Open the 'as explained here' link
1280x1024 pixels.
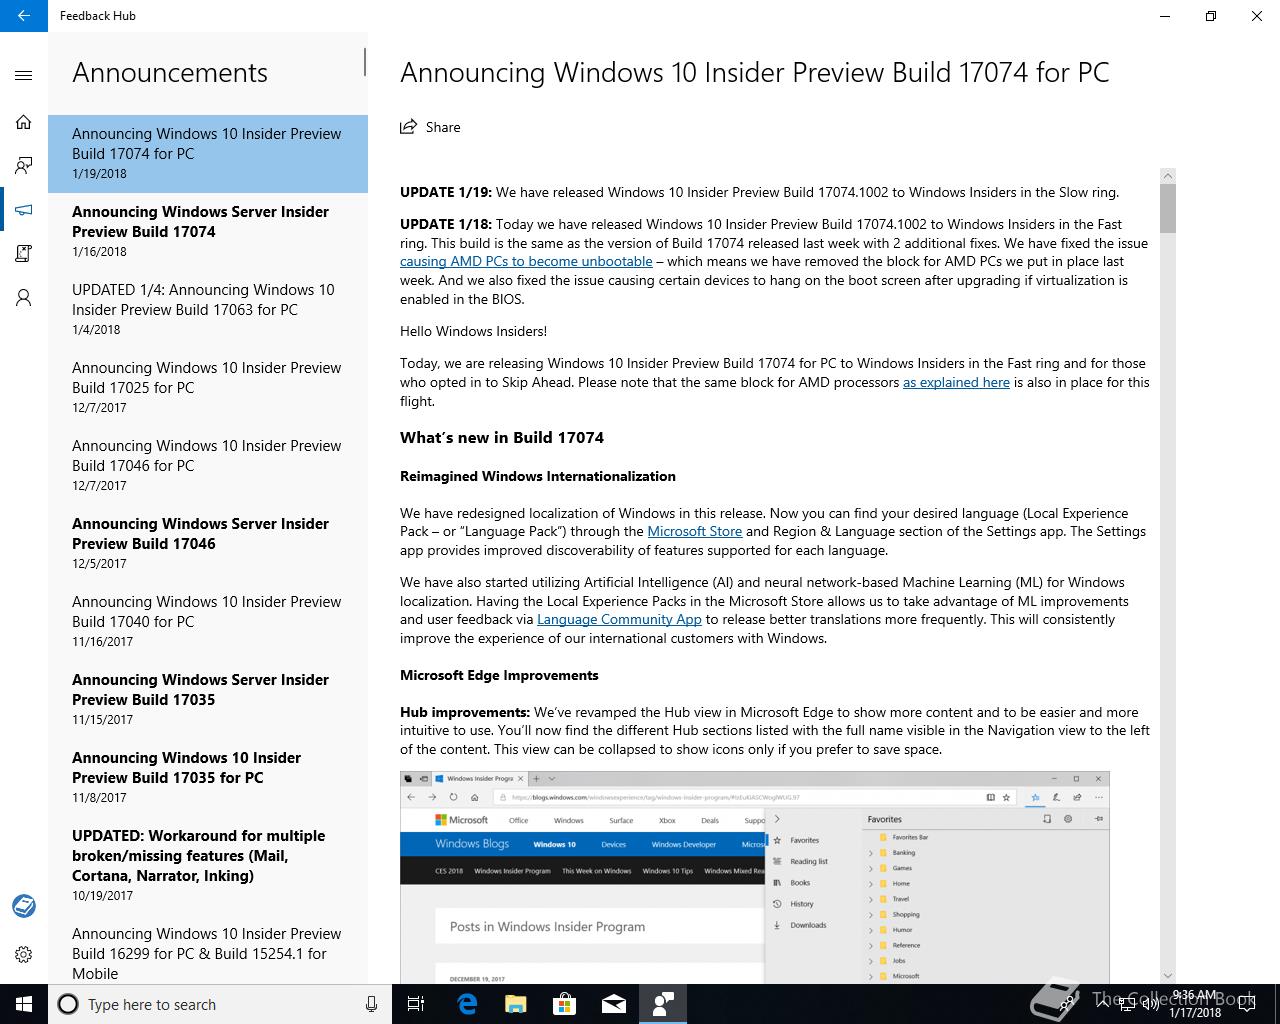956,382
